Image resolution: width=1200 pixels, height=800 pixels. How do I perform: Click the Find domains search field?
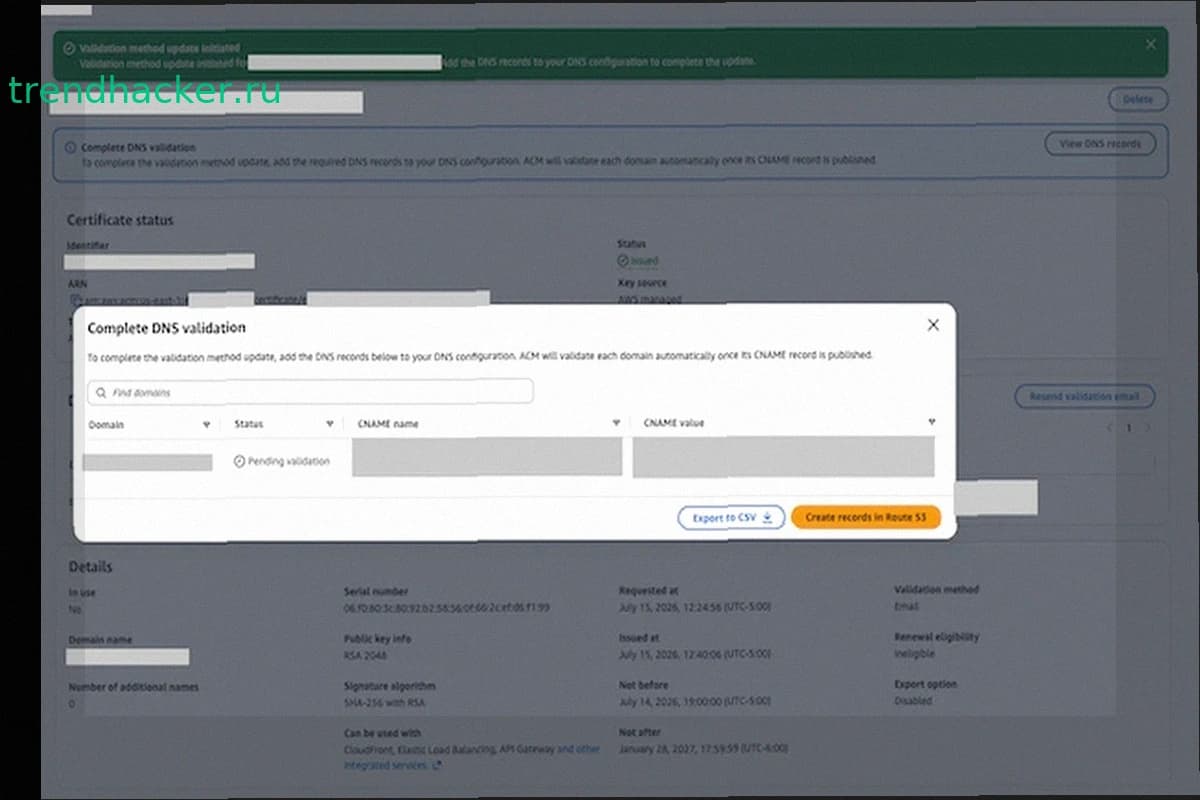[x=310, y=392]
